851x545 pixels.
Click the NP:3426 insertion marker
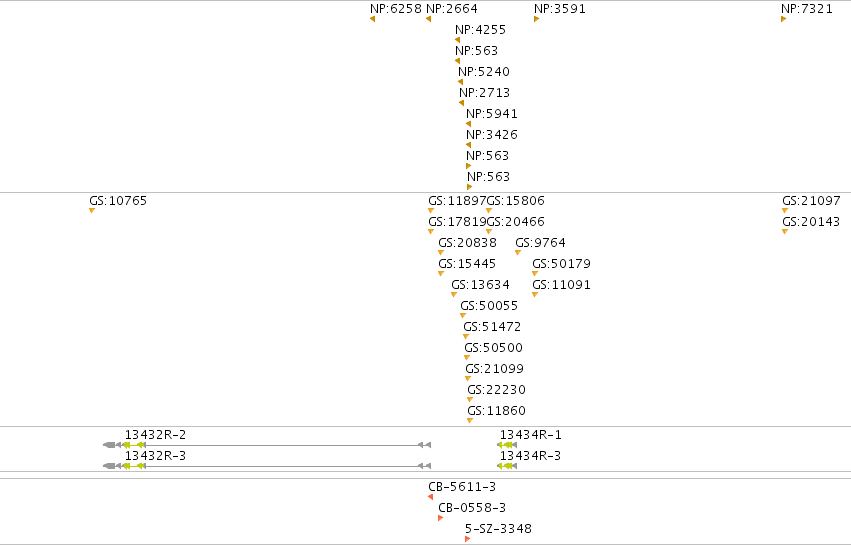tap(468, 145)
